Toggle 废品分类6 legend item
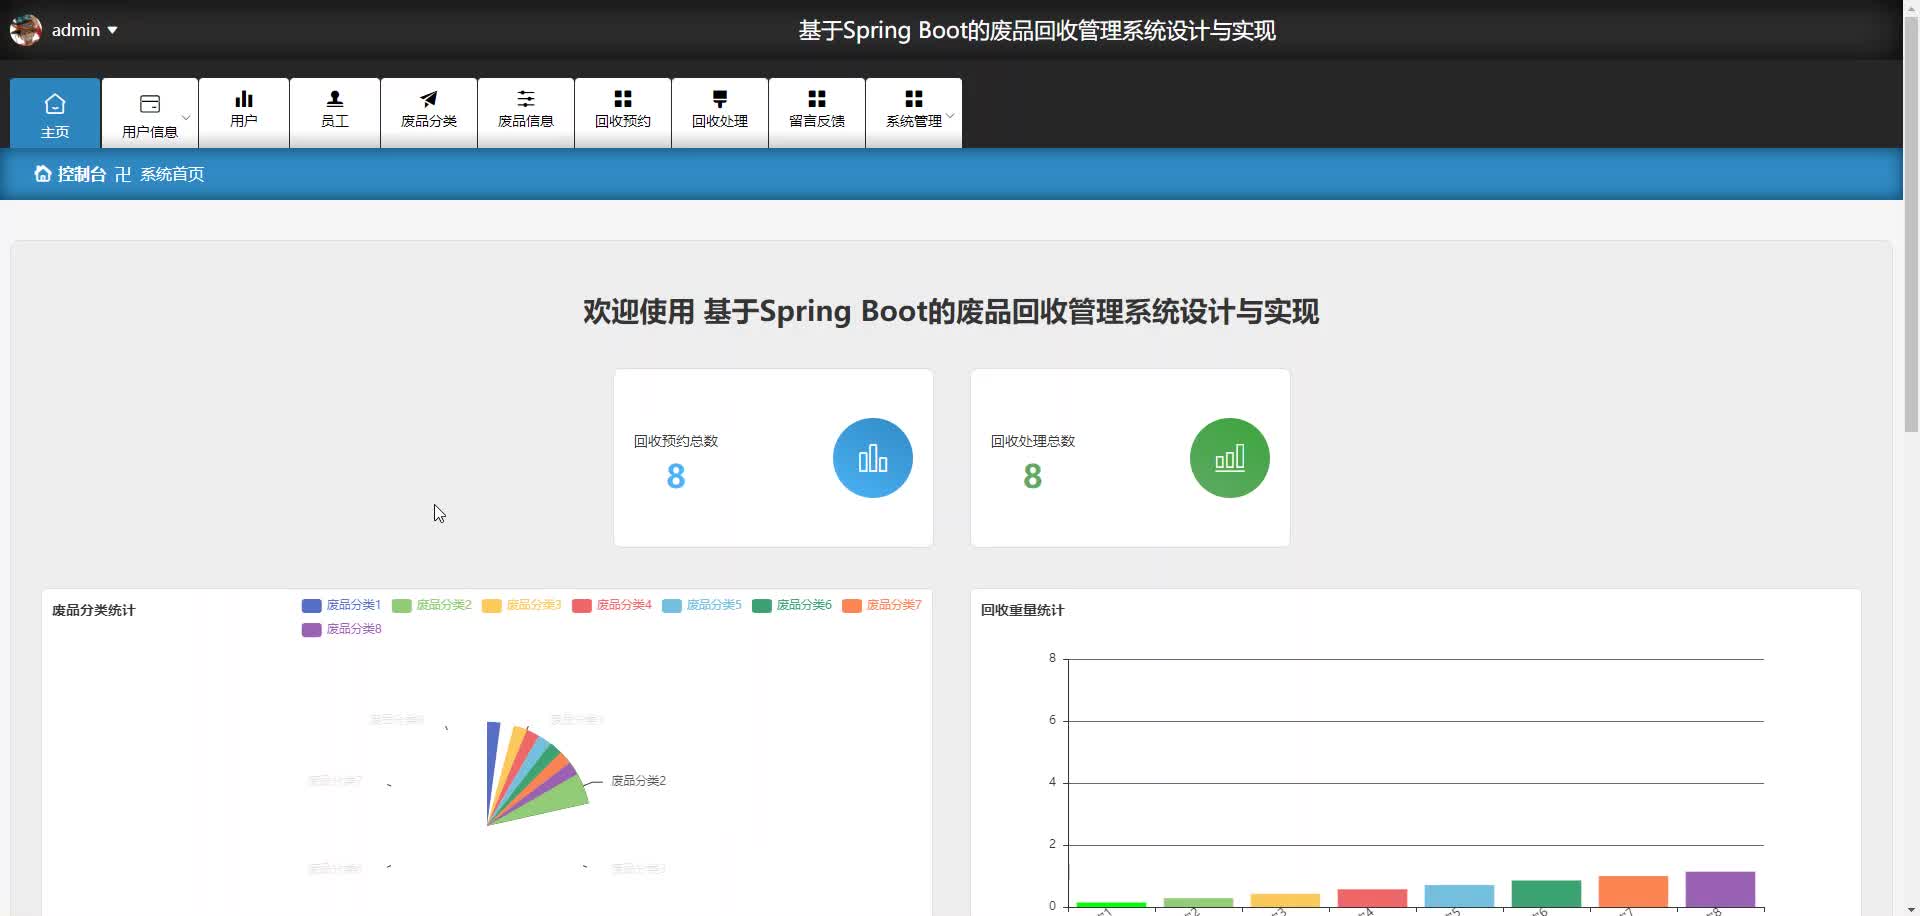1920x916 pixels. click(791, 605)
